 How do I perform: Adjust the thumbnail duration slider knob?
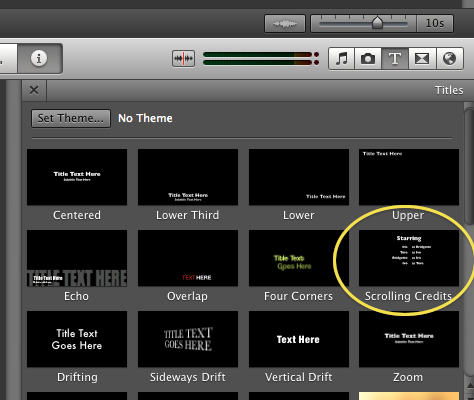click(x=377, y=23)
